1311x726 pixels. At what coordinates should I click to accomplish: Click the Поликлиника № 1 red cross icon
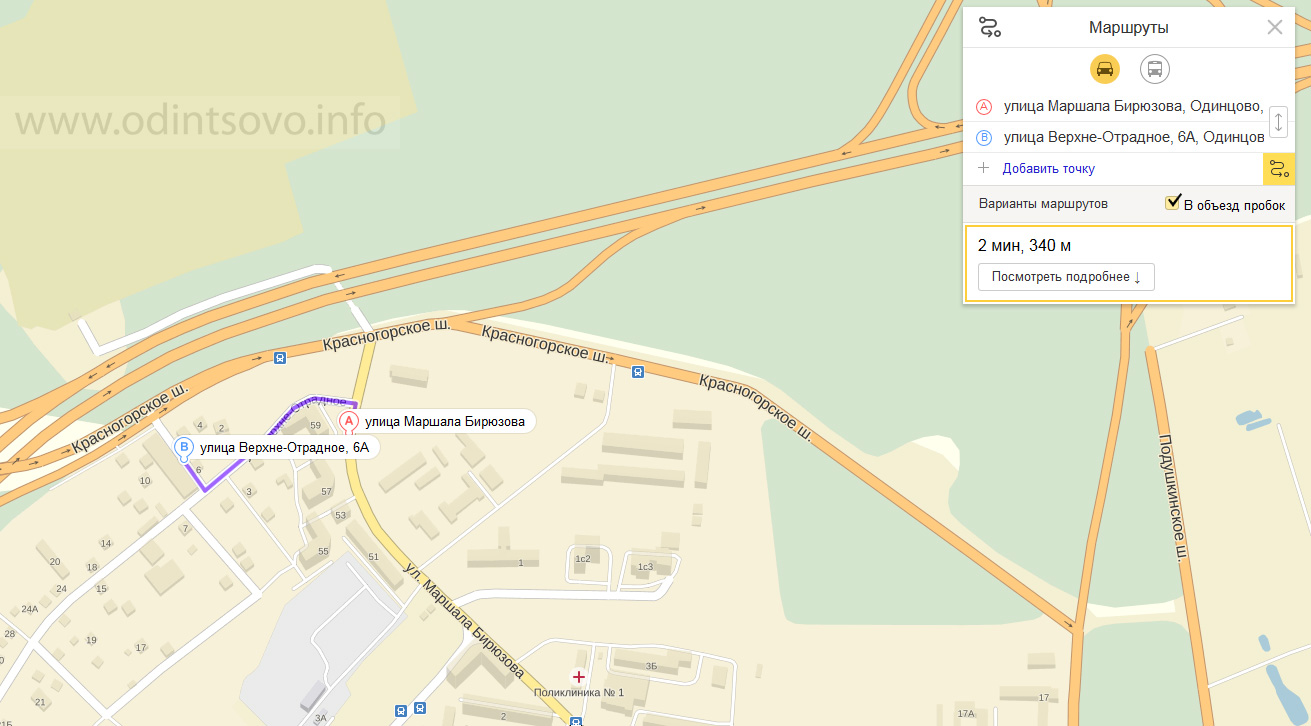[x=578, y=677]
